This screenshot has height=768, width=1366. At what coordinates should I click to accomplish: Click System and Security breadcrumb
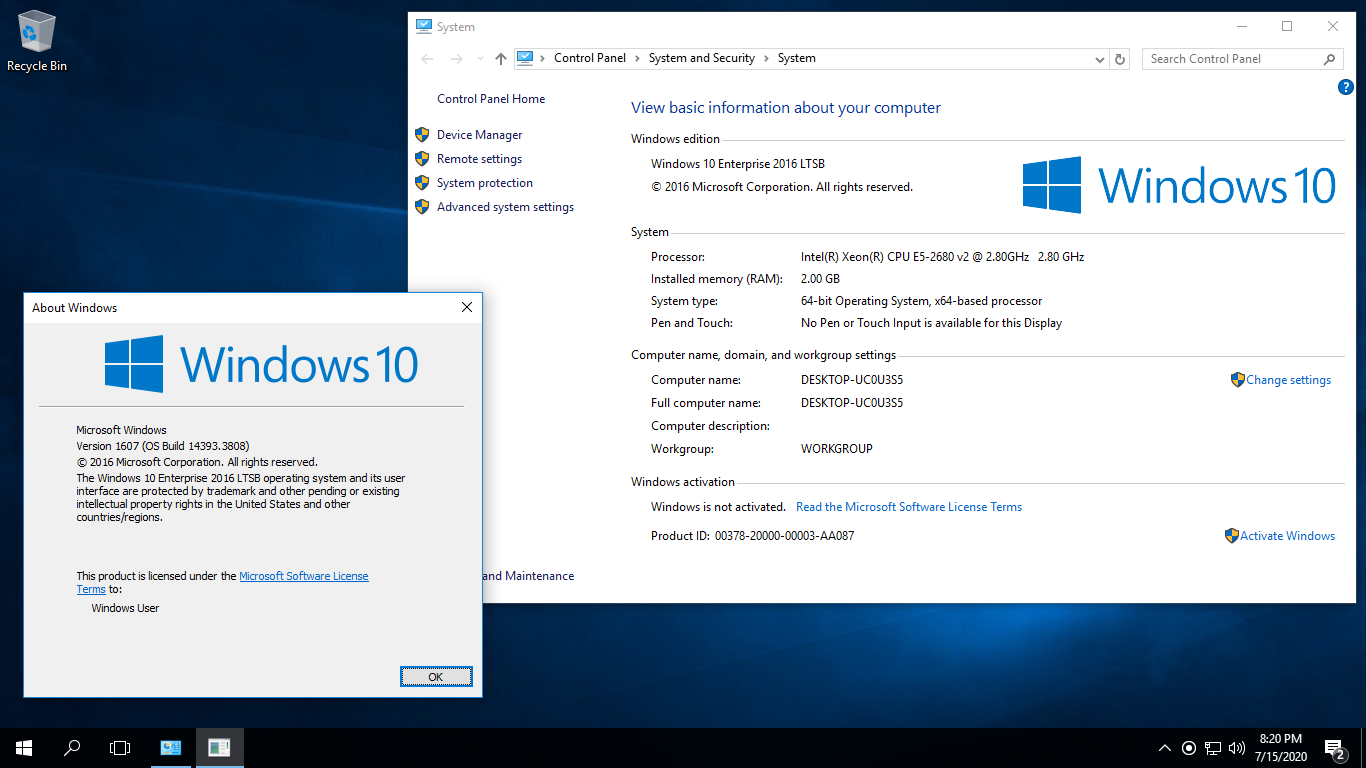701,58
